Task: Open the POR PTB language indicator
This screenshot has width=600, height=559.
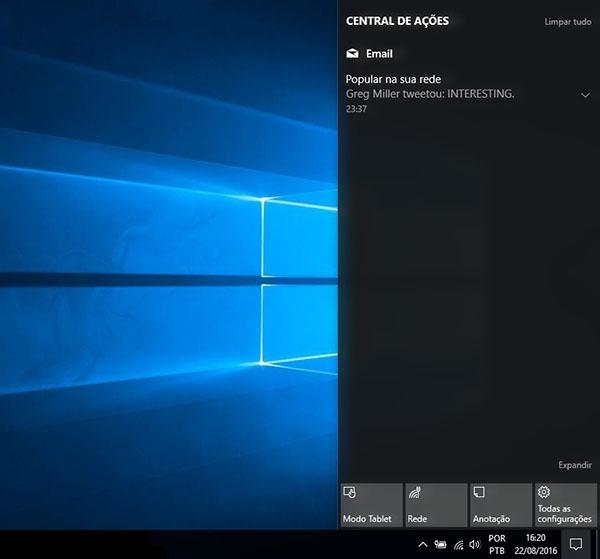Action: point(497,544)
